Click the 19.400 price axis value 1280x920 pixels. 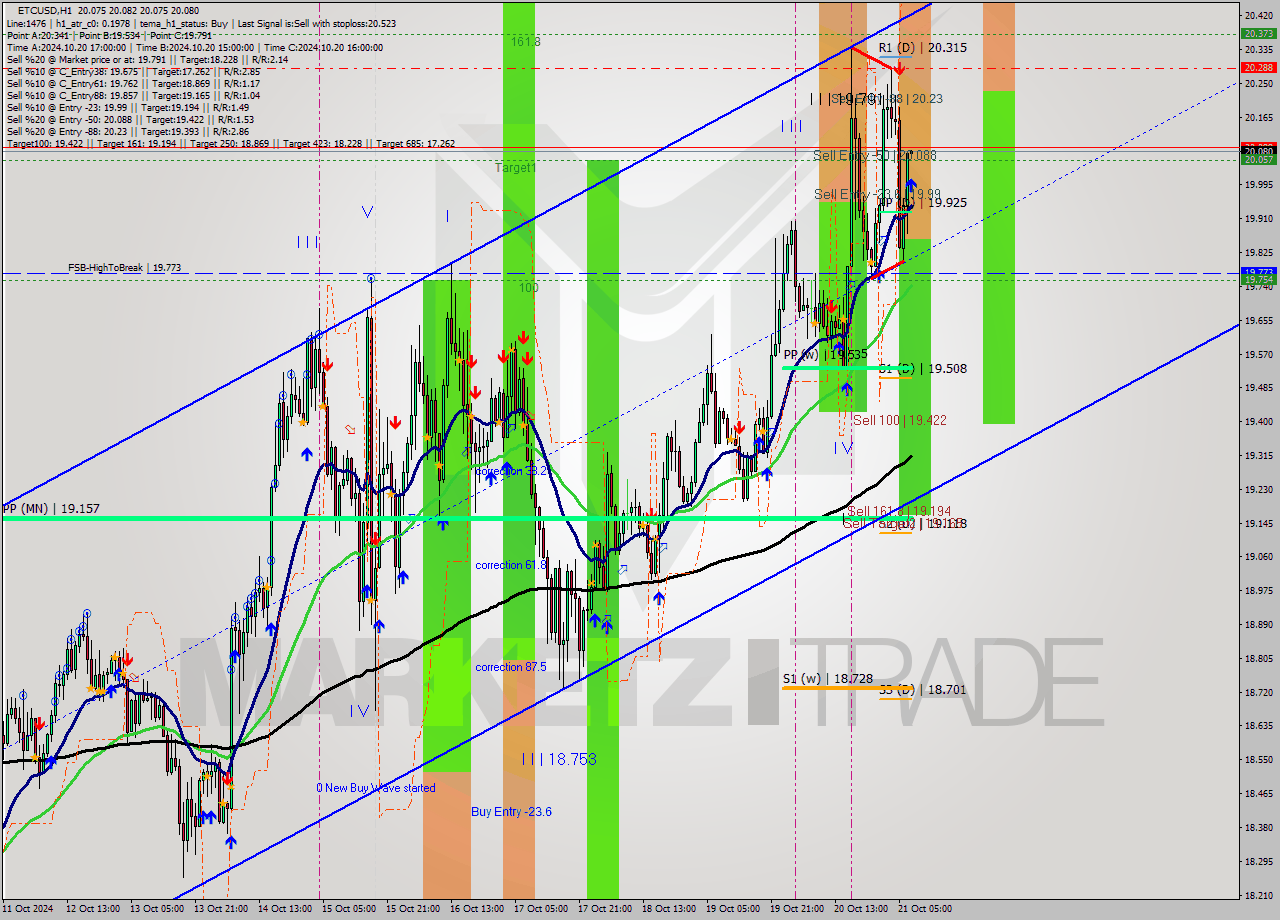pos(1258,421)
